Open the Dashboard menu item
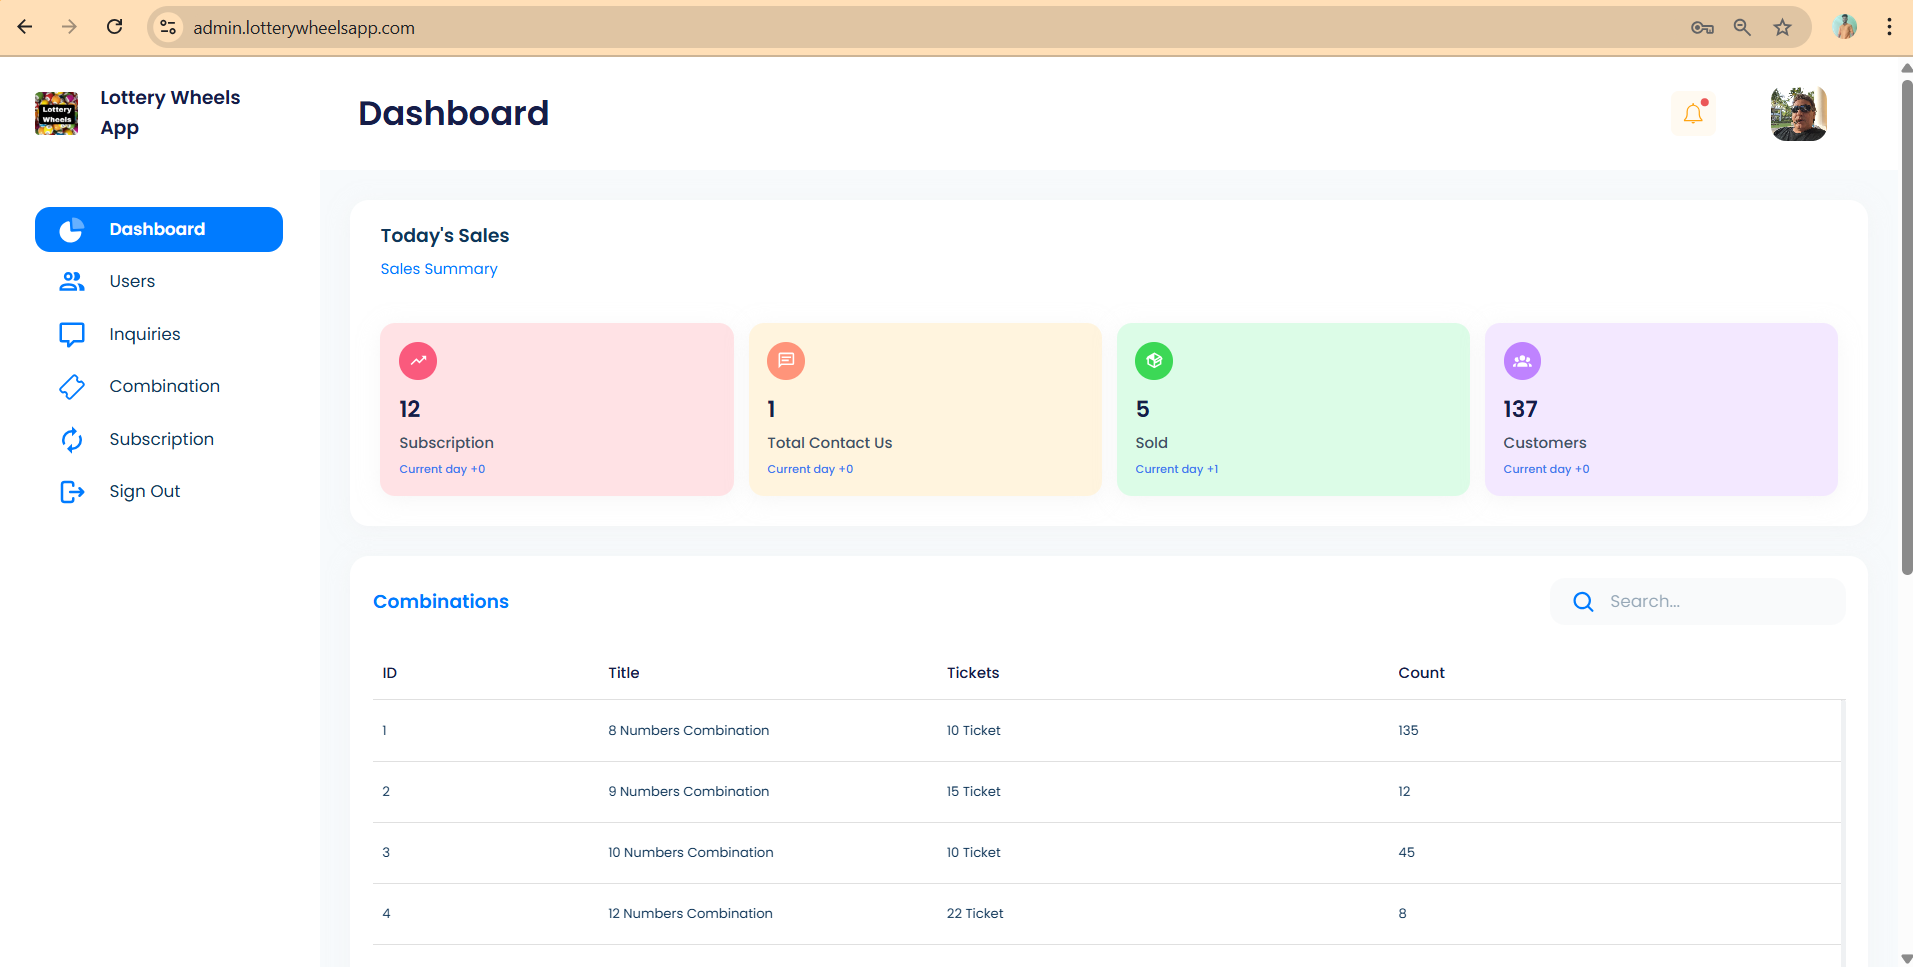The width and height of the screenshot is (1913, 967). pyautogui.click(x=159, y=230)
